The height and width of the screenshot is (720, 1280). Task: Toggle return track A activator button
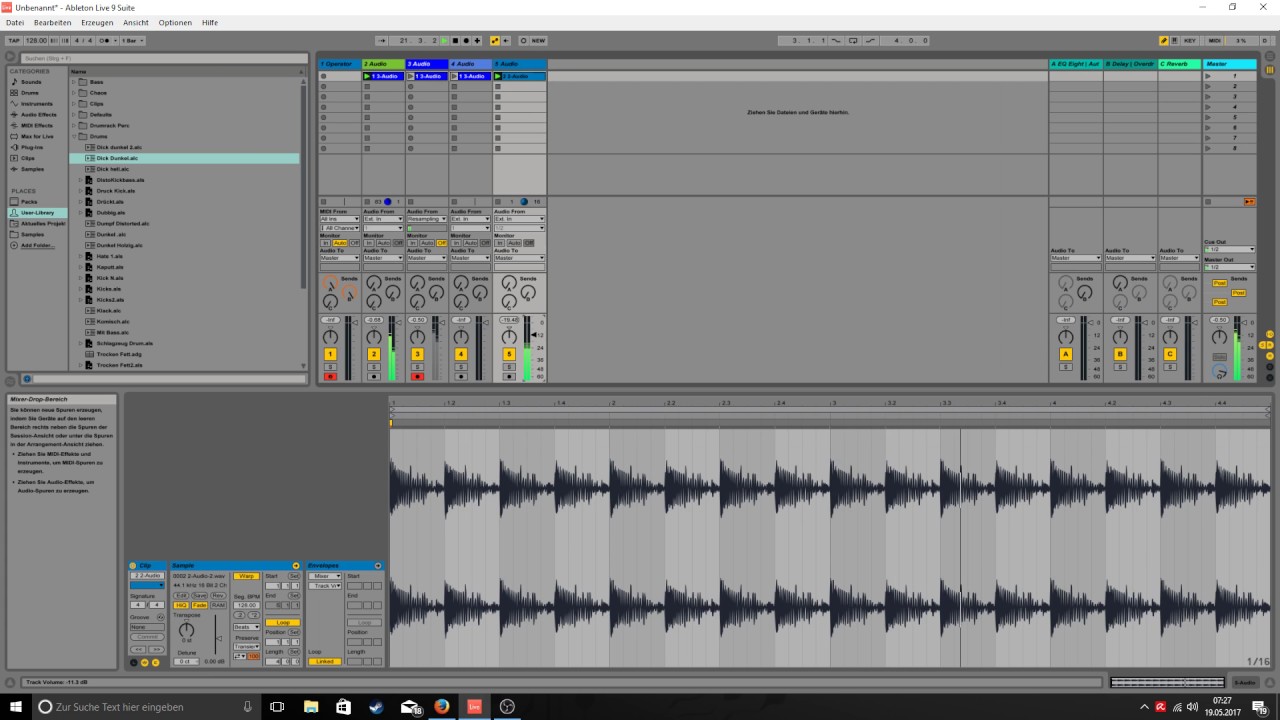coord(1065,354)
